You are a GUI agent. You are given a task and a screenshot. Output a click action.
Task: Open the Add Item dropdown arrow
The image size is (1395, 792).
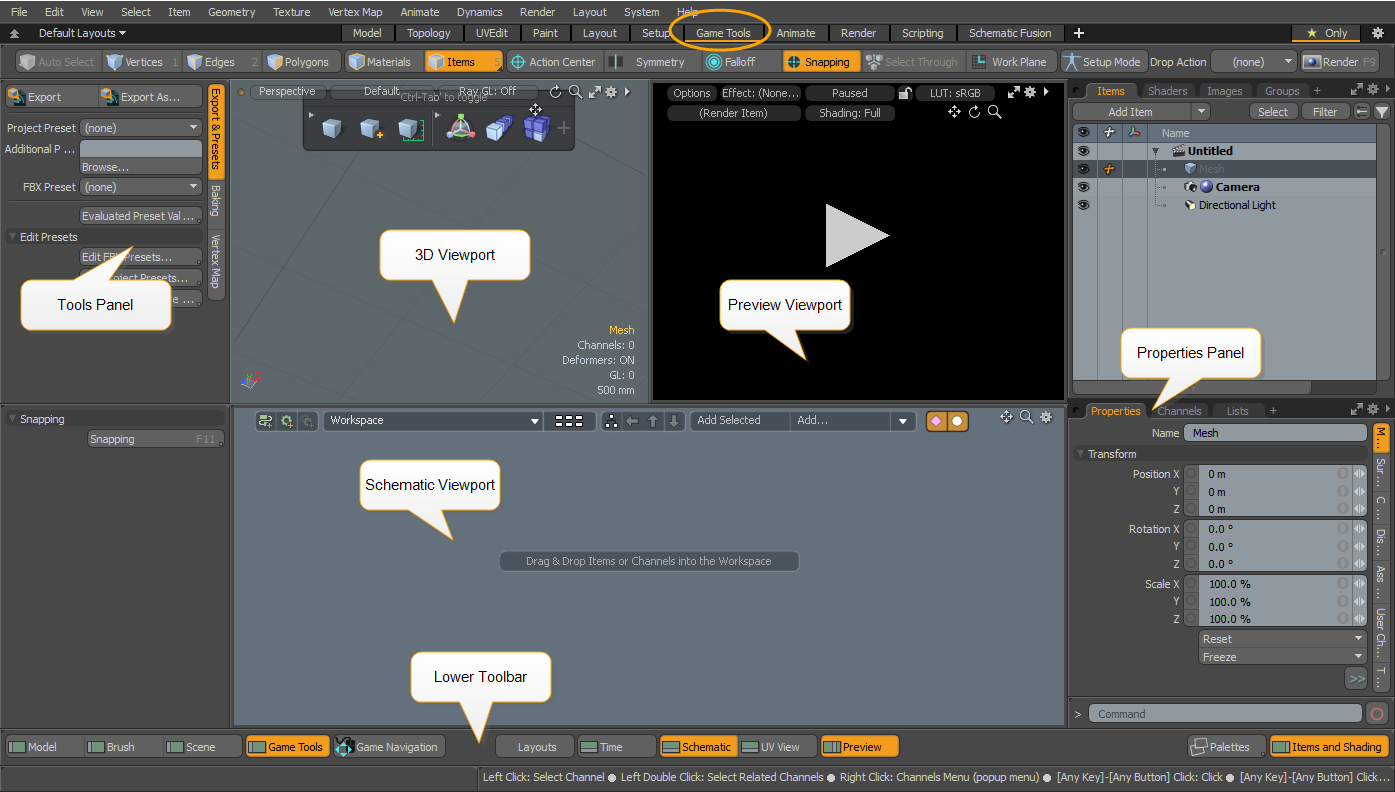(1201, 112)
